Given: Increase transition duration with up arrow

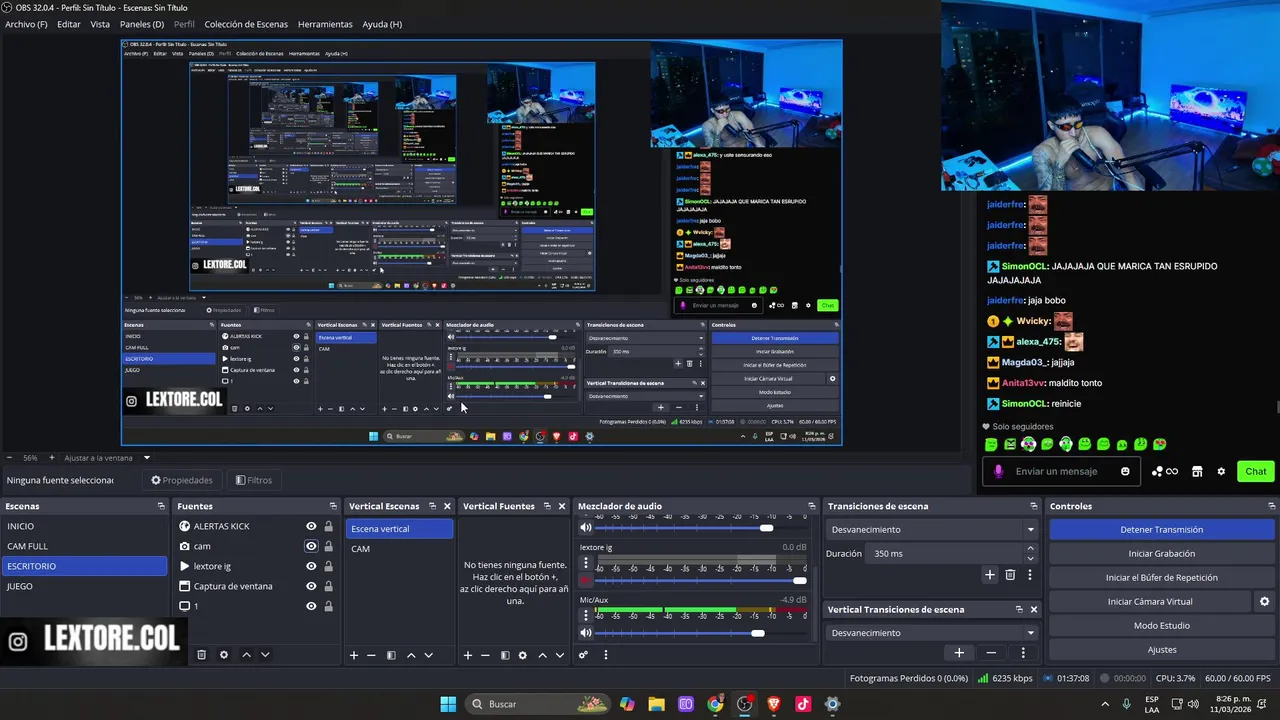Looking at the screenshot, I should click(x=1031, y=548).
